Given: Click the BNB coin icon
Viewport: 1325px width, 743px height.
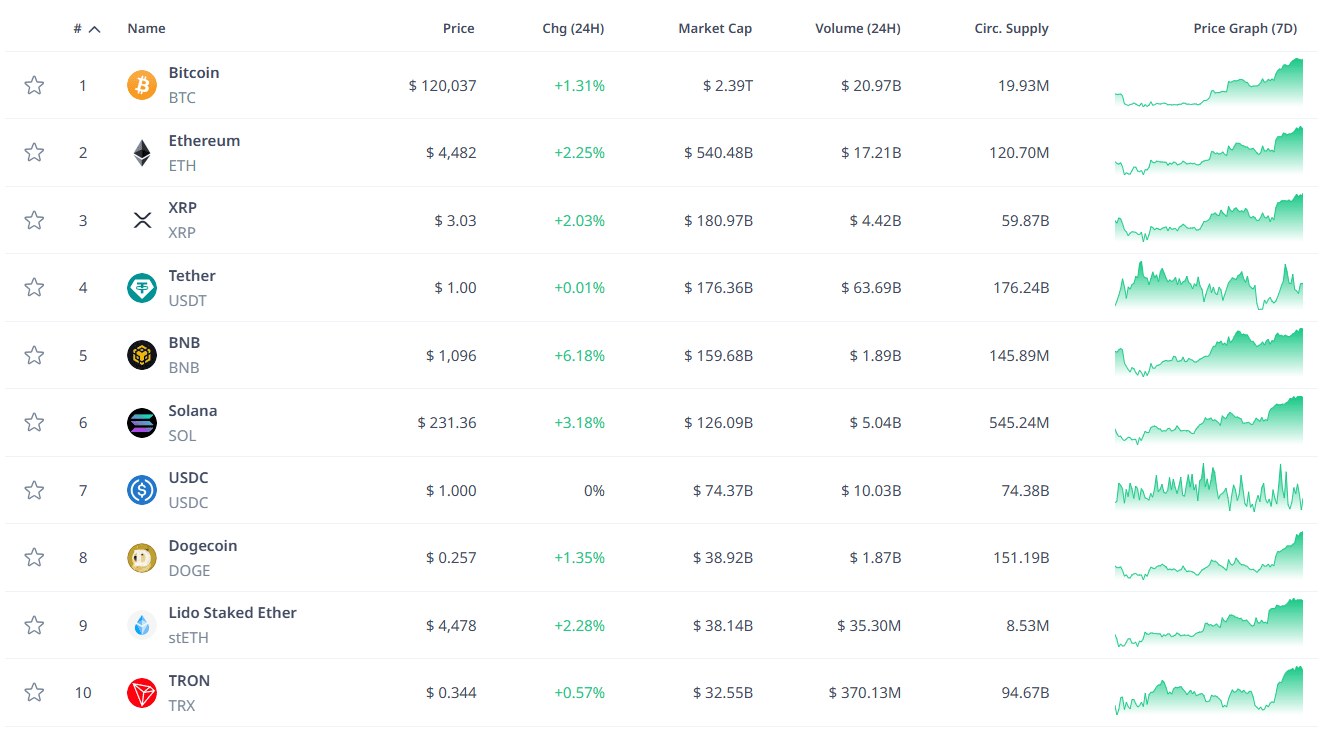Looking at the screenshot, I should (142, 355).
